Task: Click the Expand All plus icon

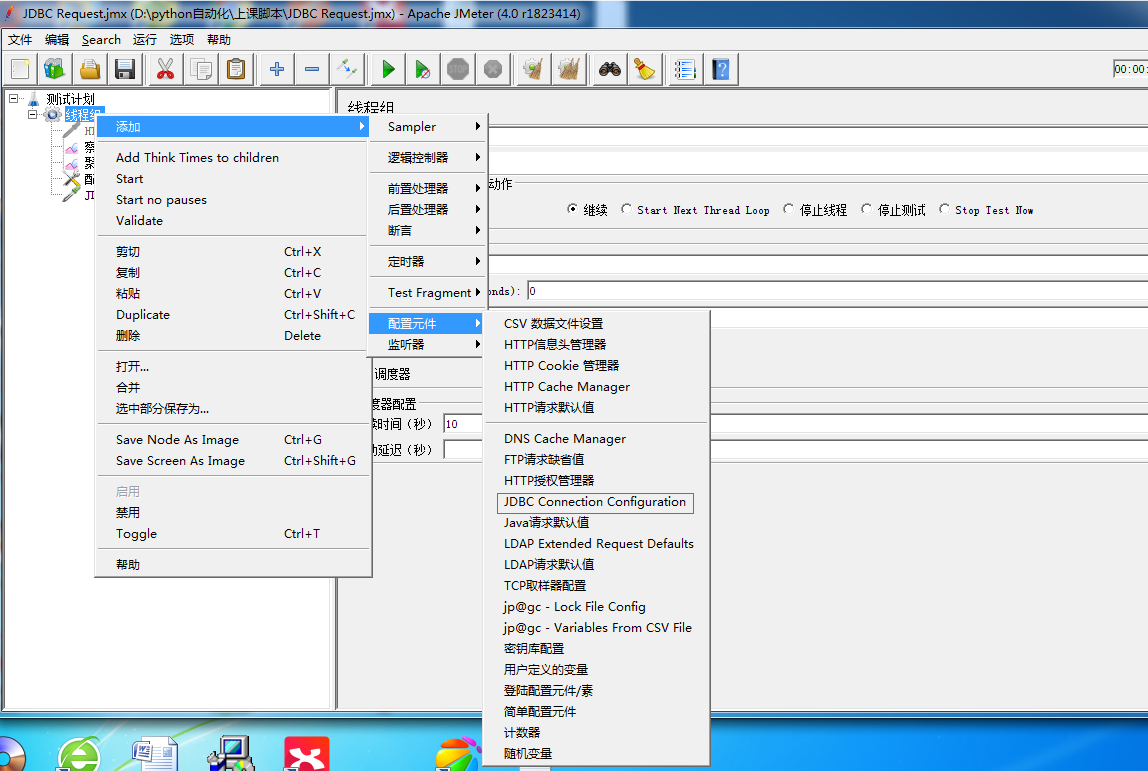Action: tap(277, 70)
